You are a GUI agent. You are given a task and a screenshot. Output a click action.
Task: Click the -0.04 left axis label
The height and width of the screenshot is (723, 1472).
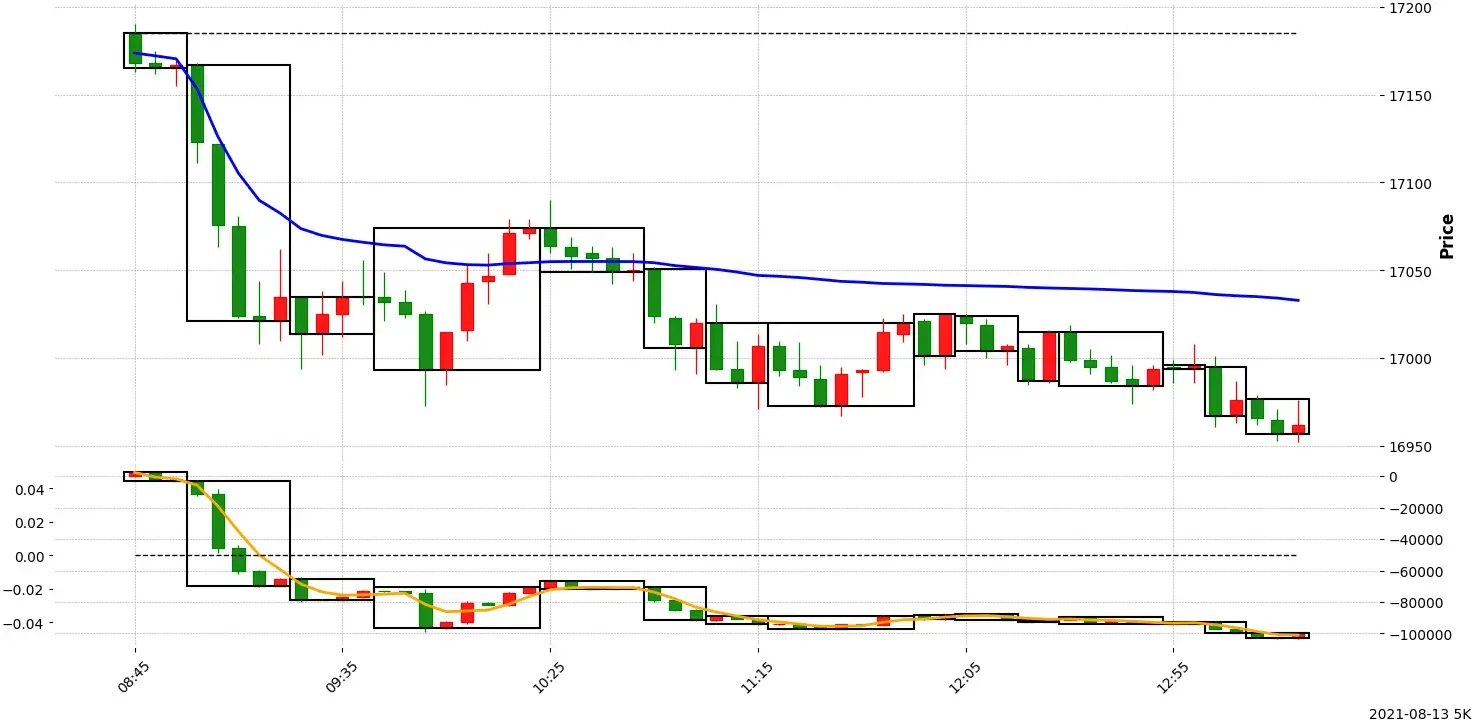26,624
